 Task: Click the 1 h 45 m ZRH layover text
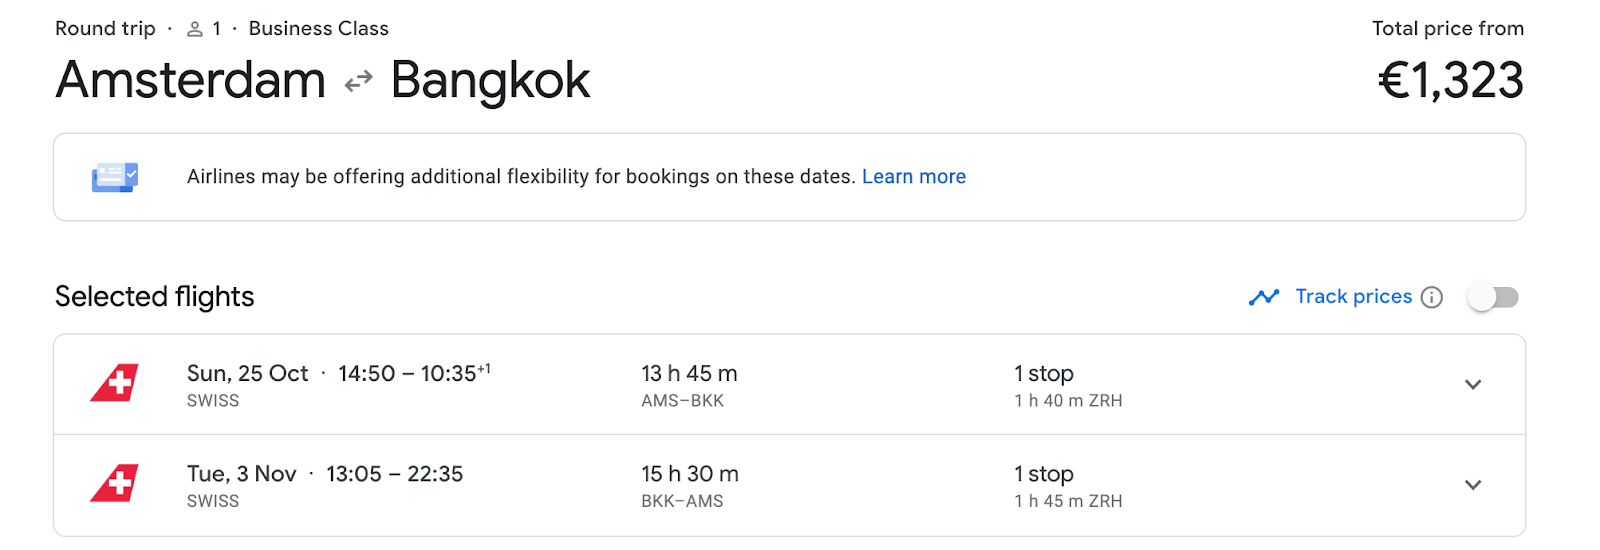pos(1068,501)
